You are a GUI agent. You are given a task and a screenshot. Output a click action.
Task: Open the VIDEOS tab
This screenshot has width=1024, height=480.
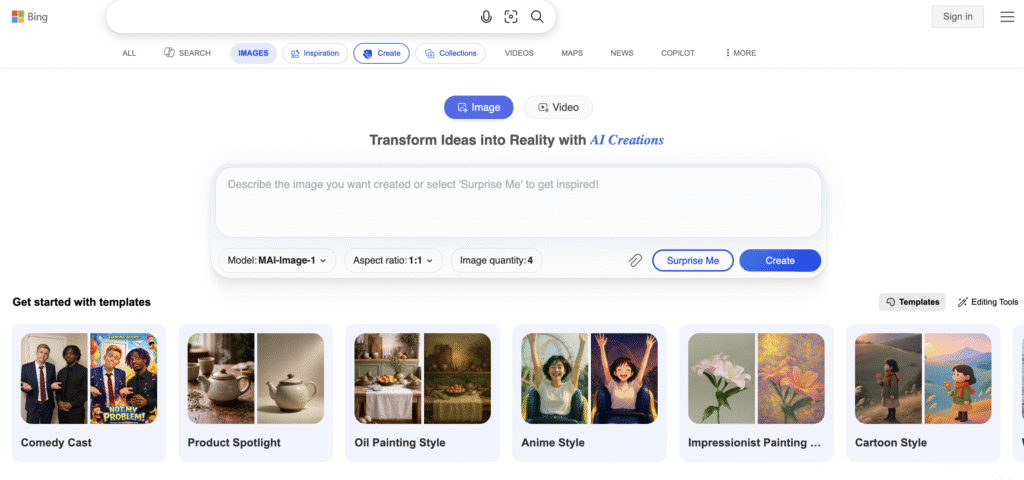point(519,53)
